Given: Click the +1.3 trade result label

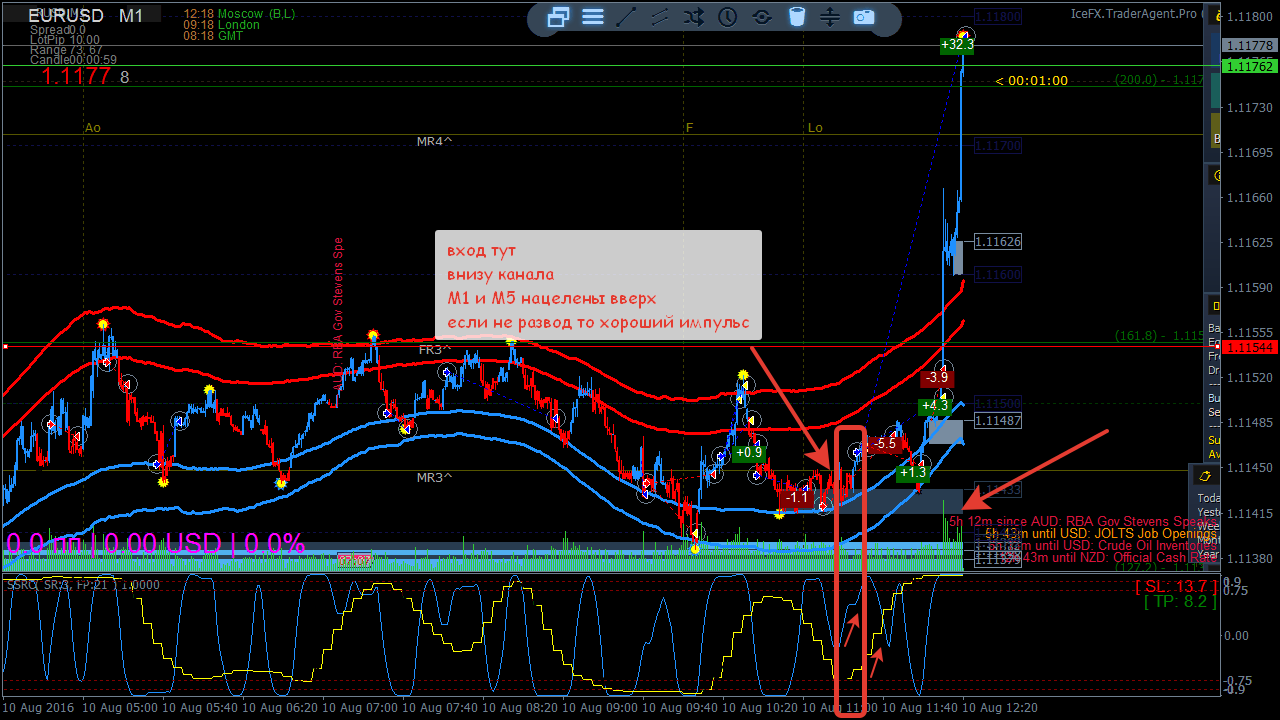Looking at the screenshot, I should [913, 472].
